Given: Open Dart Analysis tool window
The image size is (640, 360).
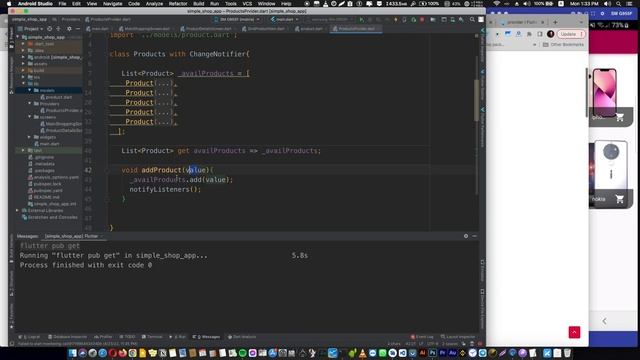Looking at the screenshot, I should pyautogui.click(x=242, y=337).
